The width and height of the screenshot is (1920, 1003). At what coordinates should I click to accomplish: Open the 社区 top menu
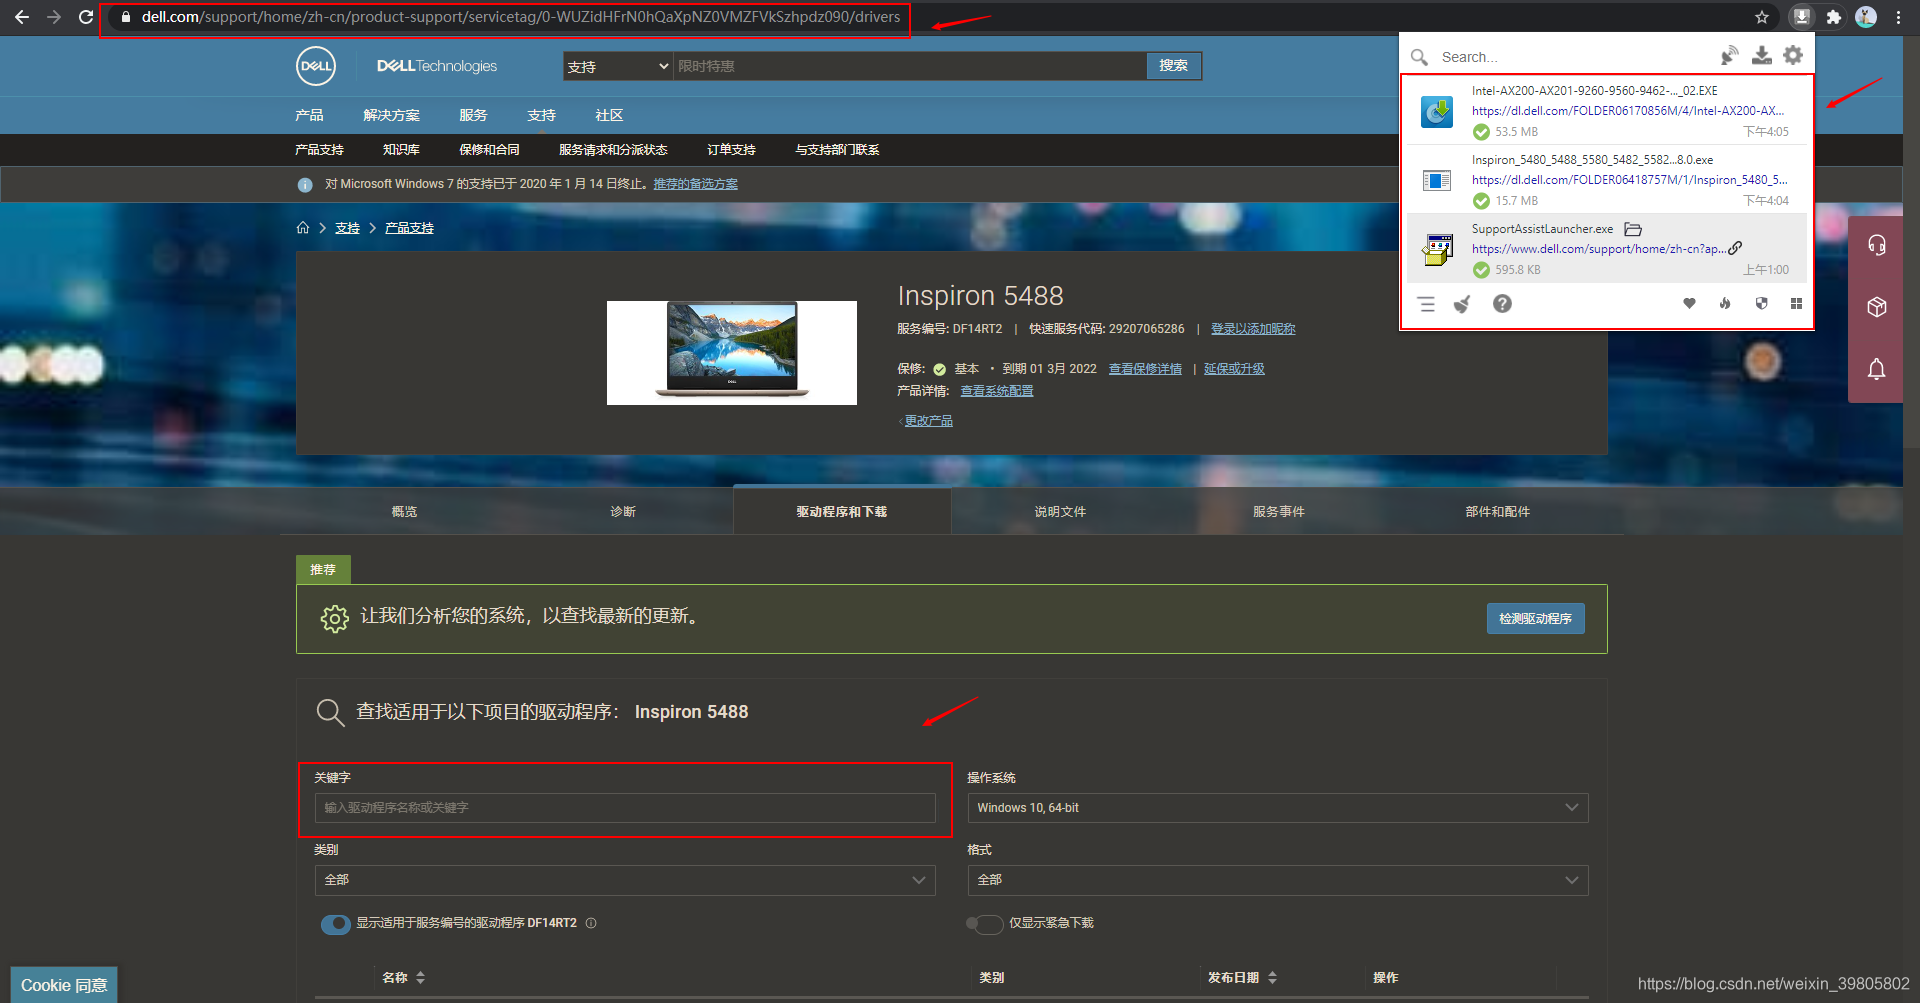tap(609, 115)
